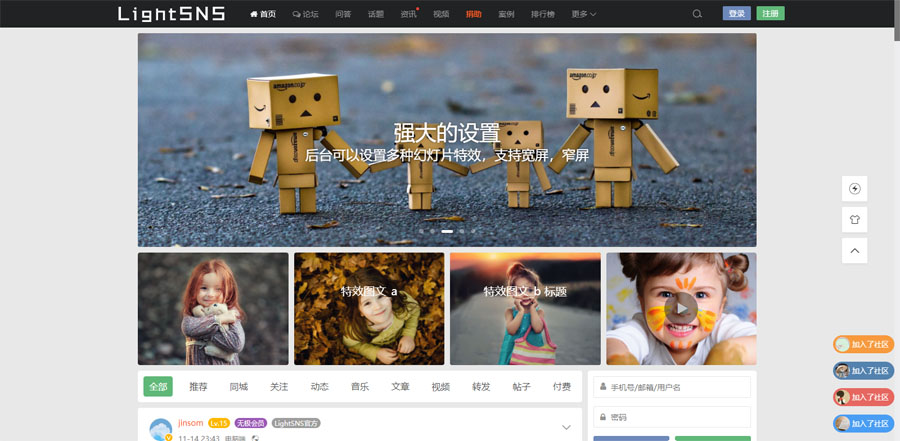900x441 pixels.
Task: Open 资讯 with red dot in navigation
Action: (409, 14)
